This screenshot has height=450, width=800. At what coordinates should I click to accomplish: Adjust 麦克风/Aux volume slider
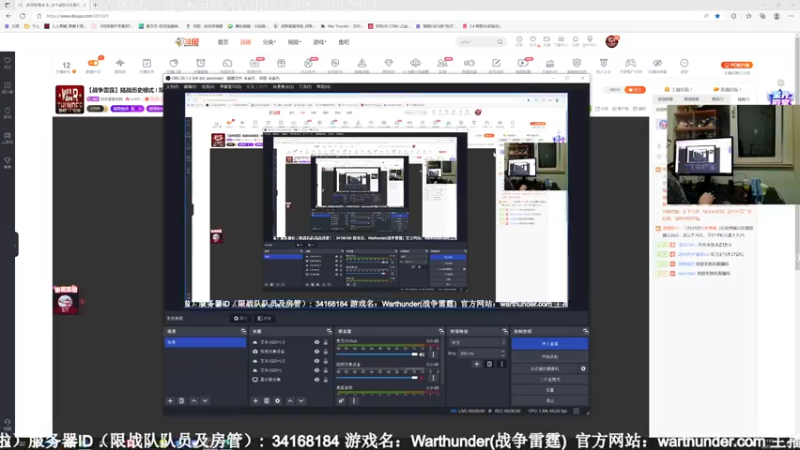tap(377, 354)
